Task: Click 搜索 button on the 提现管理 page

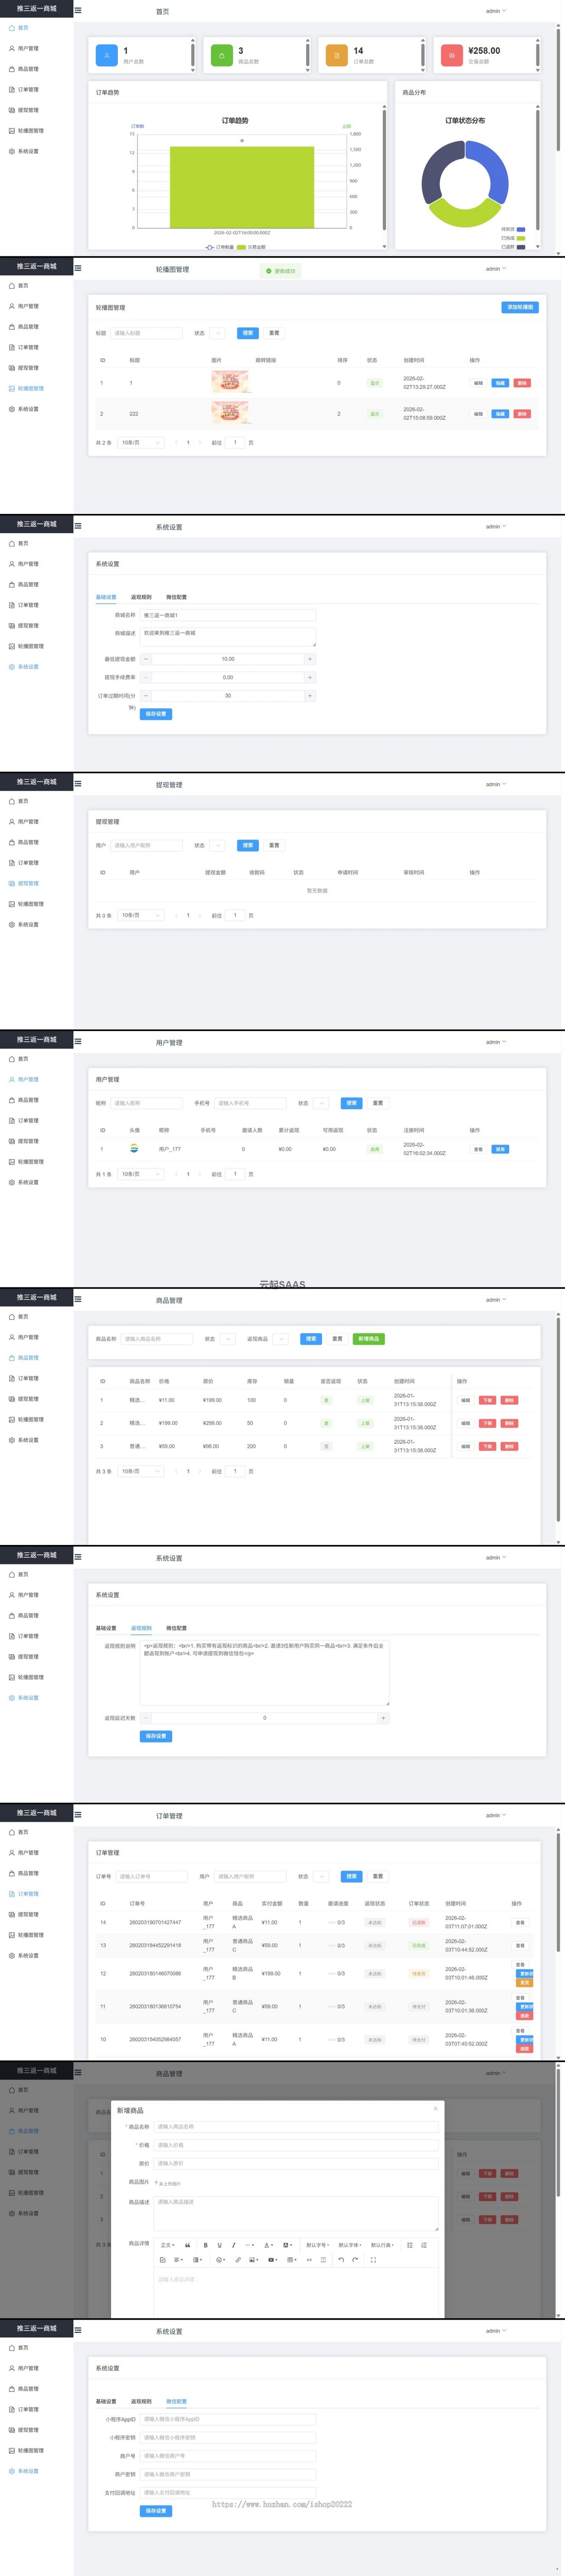Action: pos(248,845)
